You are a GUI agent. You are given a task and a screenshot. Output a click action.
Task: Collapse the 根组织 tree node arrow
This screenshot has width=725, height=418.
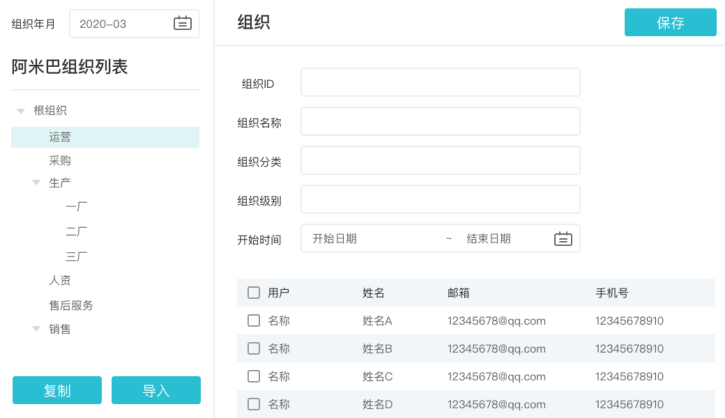21,111
